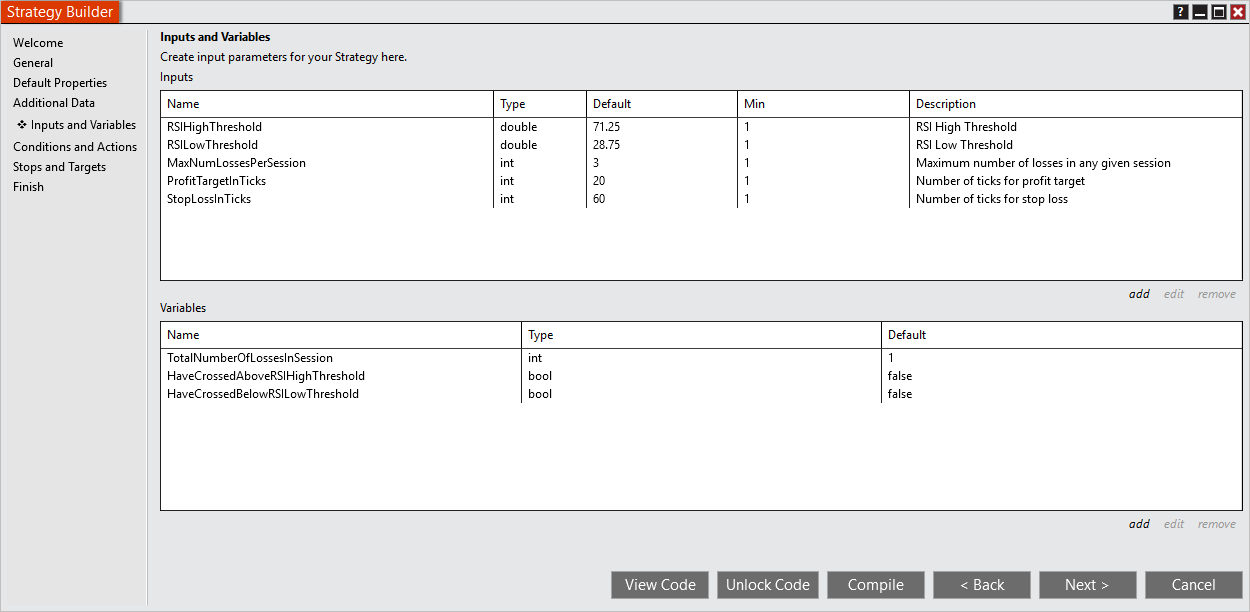Select General in the left sidebar
The image size is (1250, 612).
click(x=33, y=62)
